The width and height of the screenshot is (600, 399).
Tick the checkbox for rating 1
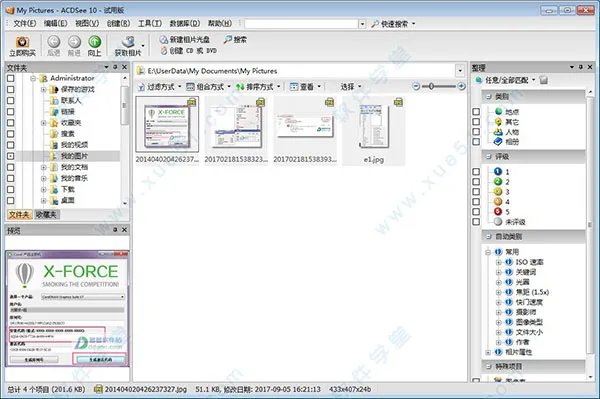pyautogui.click(x=476, y=172)
